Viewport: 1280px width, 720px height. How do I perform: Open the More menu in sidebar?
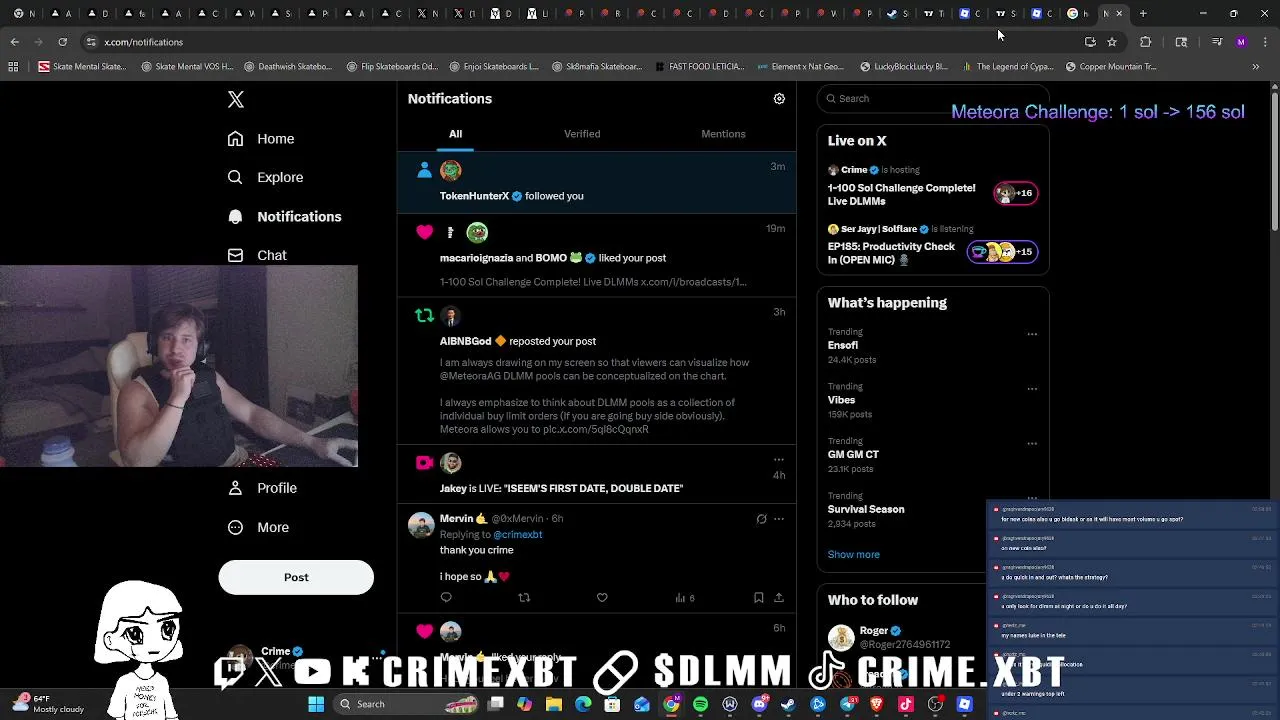[x=258, y=527]
